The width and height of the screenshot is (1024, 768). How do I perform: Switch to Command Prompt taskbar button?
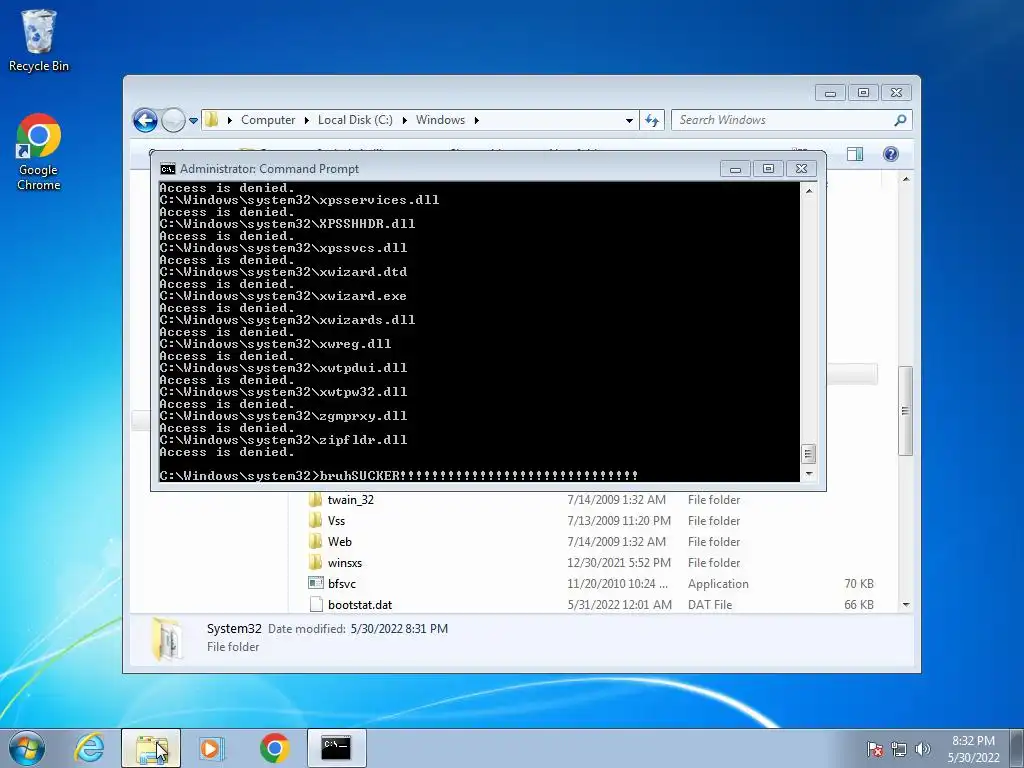click(336, 748)
